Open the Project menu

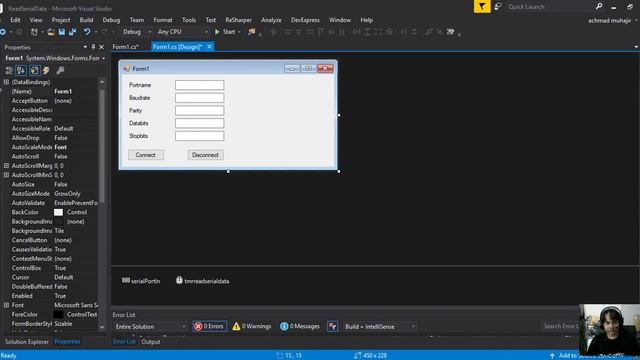pyautogui.click(x=61, y=20)
